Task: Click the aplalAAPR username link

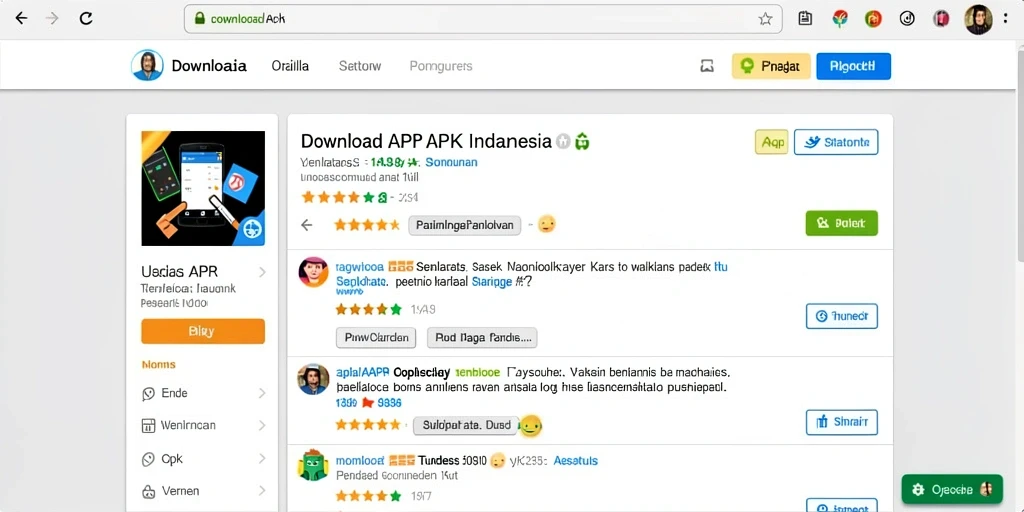Action: click(362, 372)
